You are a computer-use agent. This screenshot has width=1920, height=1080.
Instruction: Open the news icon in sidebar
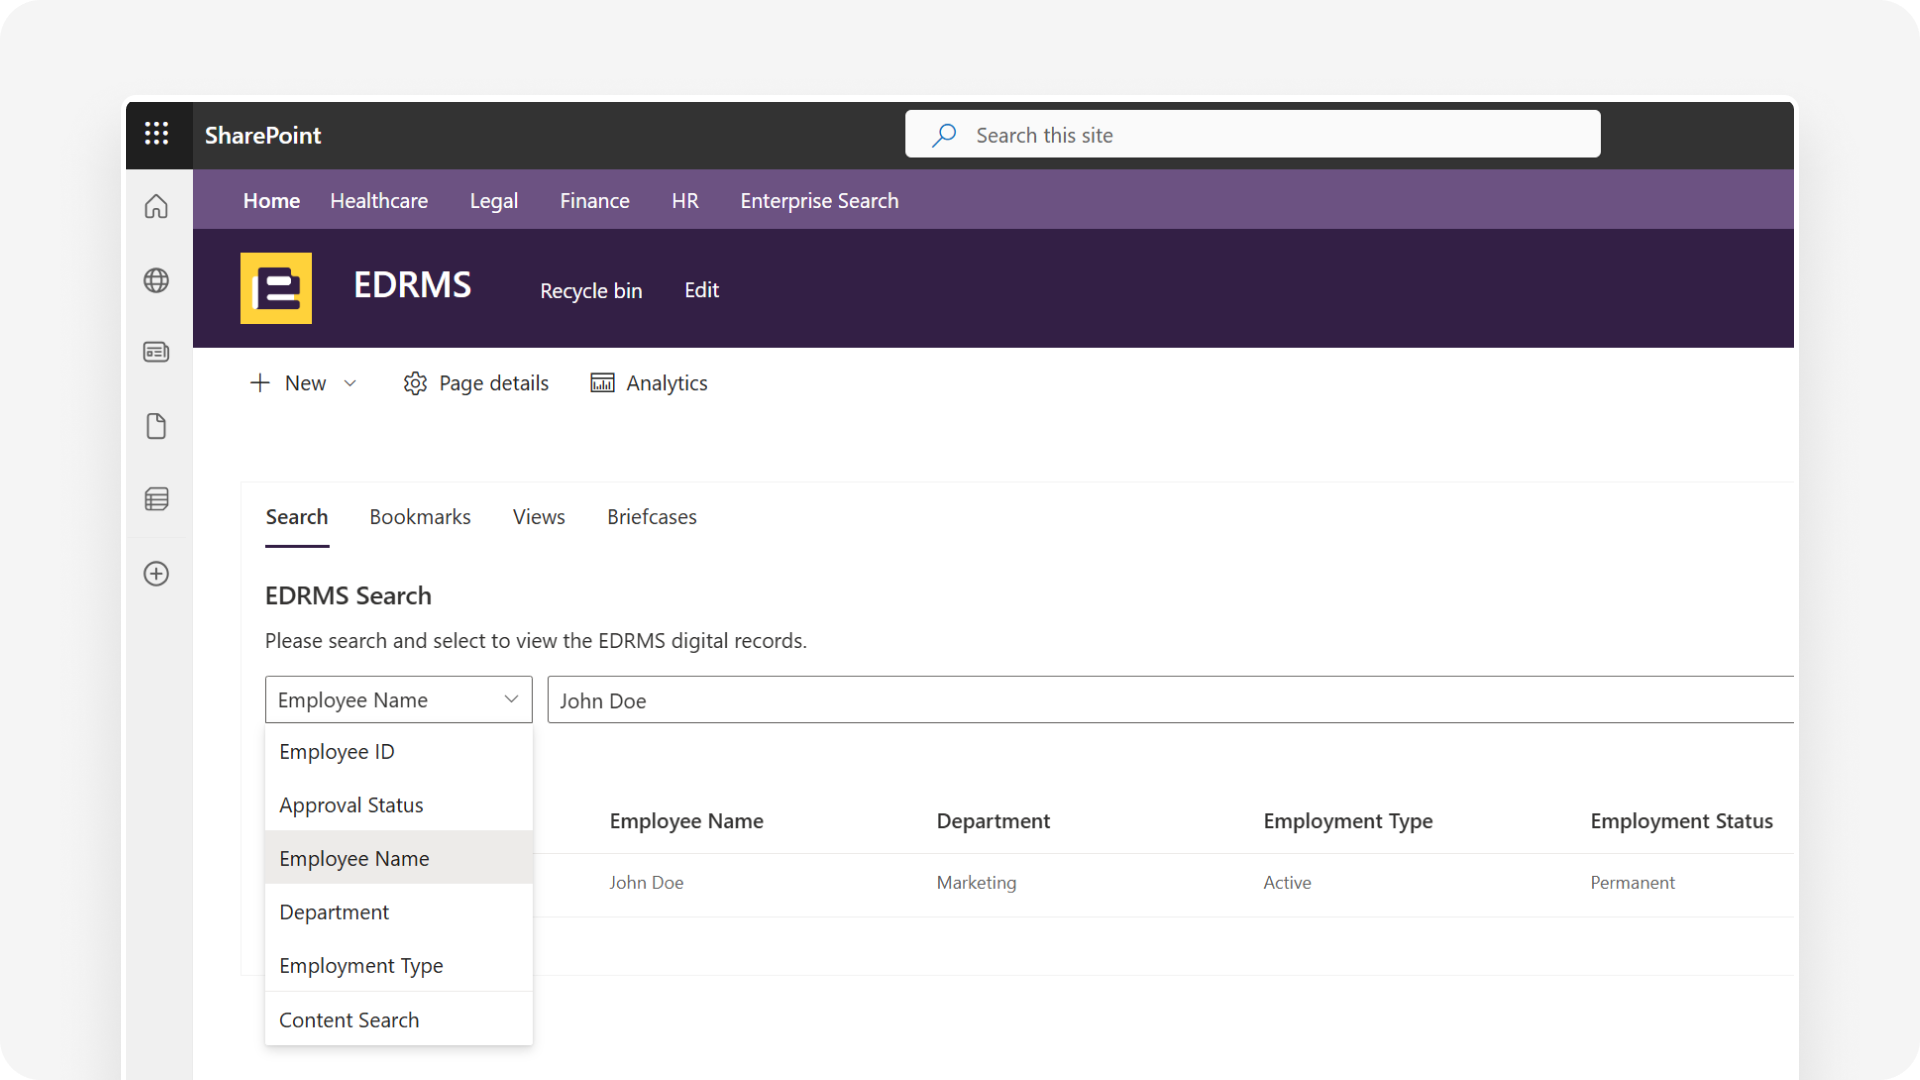point(156,352)
